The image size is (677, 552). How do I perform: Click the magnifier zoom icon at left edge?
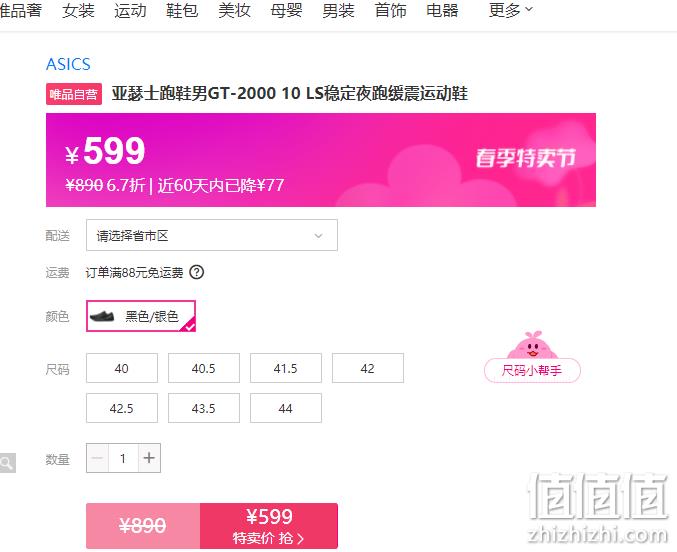pos(7,463)
